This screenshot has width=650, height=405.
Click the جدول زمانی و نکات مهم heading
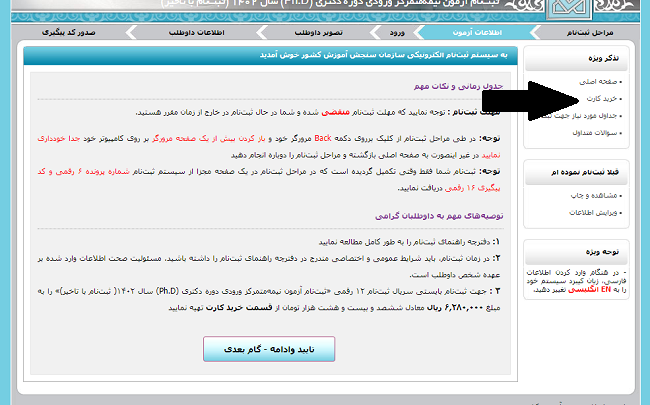click(458, 86)
